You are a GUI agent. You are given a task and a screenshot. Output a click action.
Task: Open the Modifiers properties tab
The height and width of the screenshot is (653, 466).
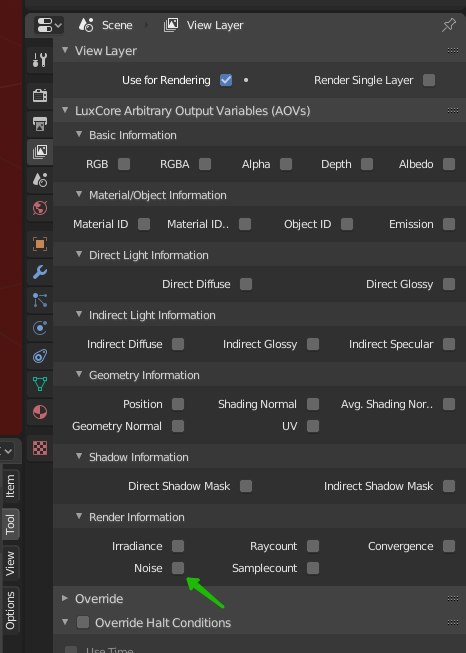tap(40, 272)
